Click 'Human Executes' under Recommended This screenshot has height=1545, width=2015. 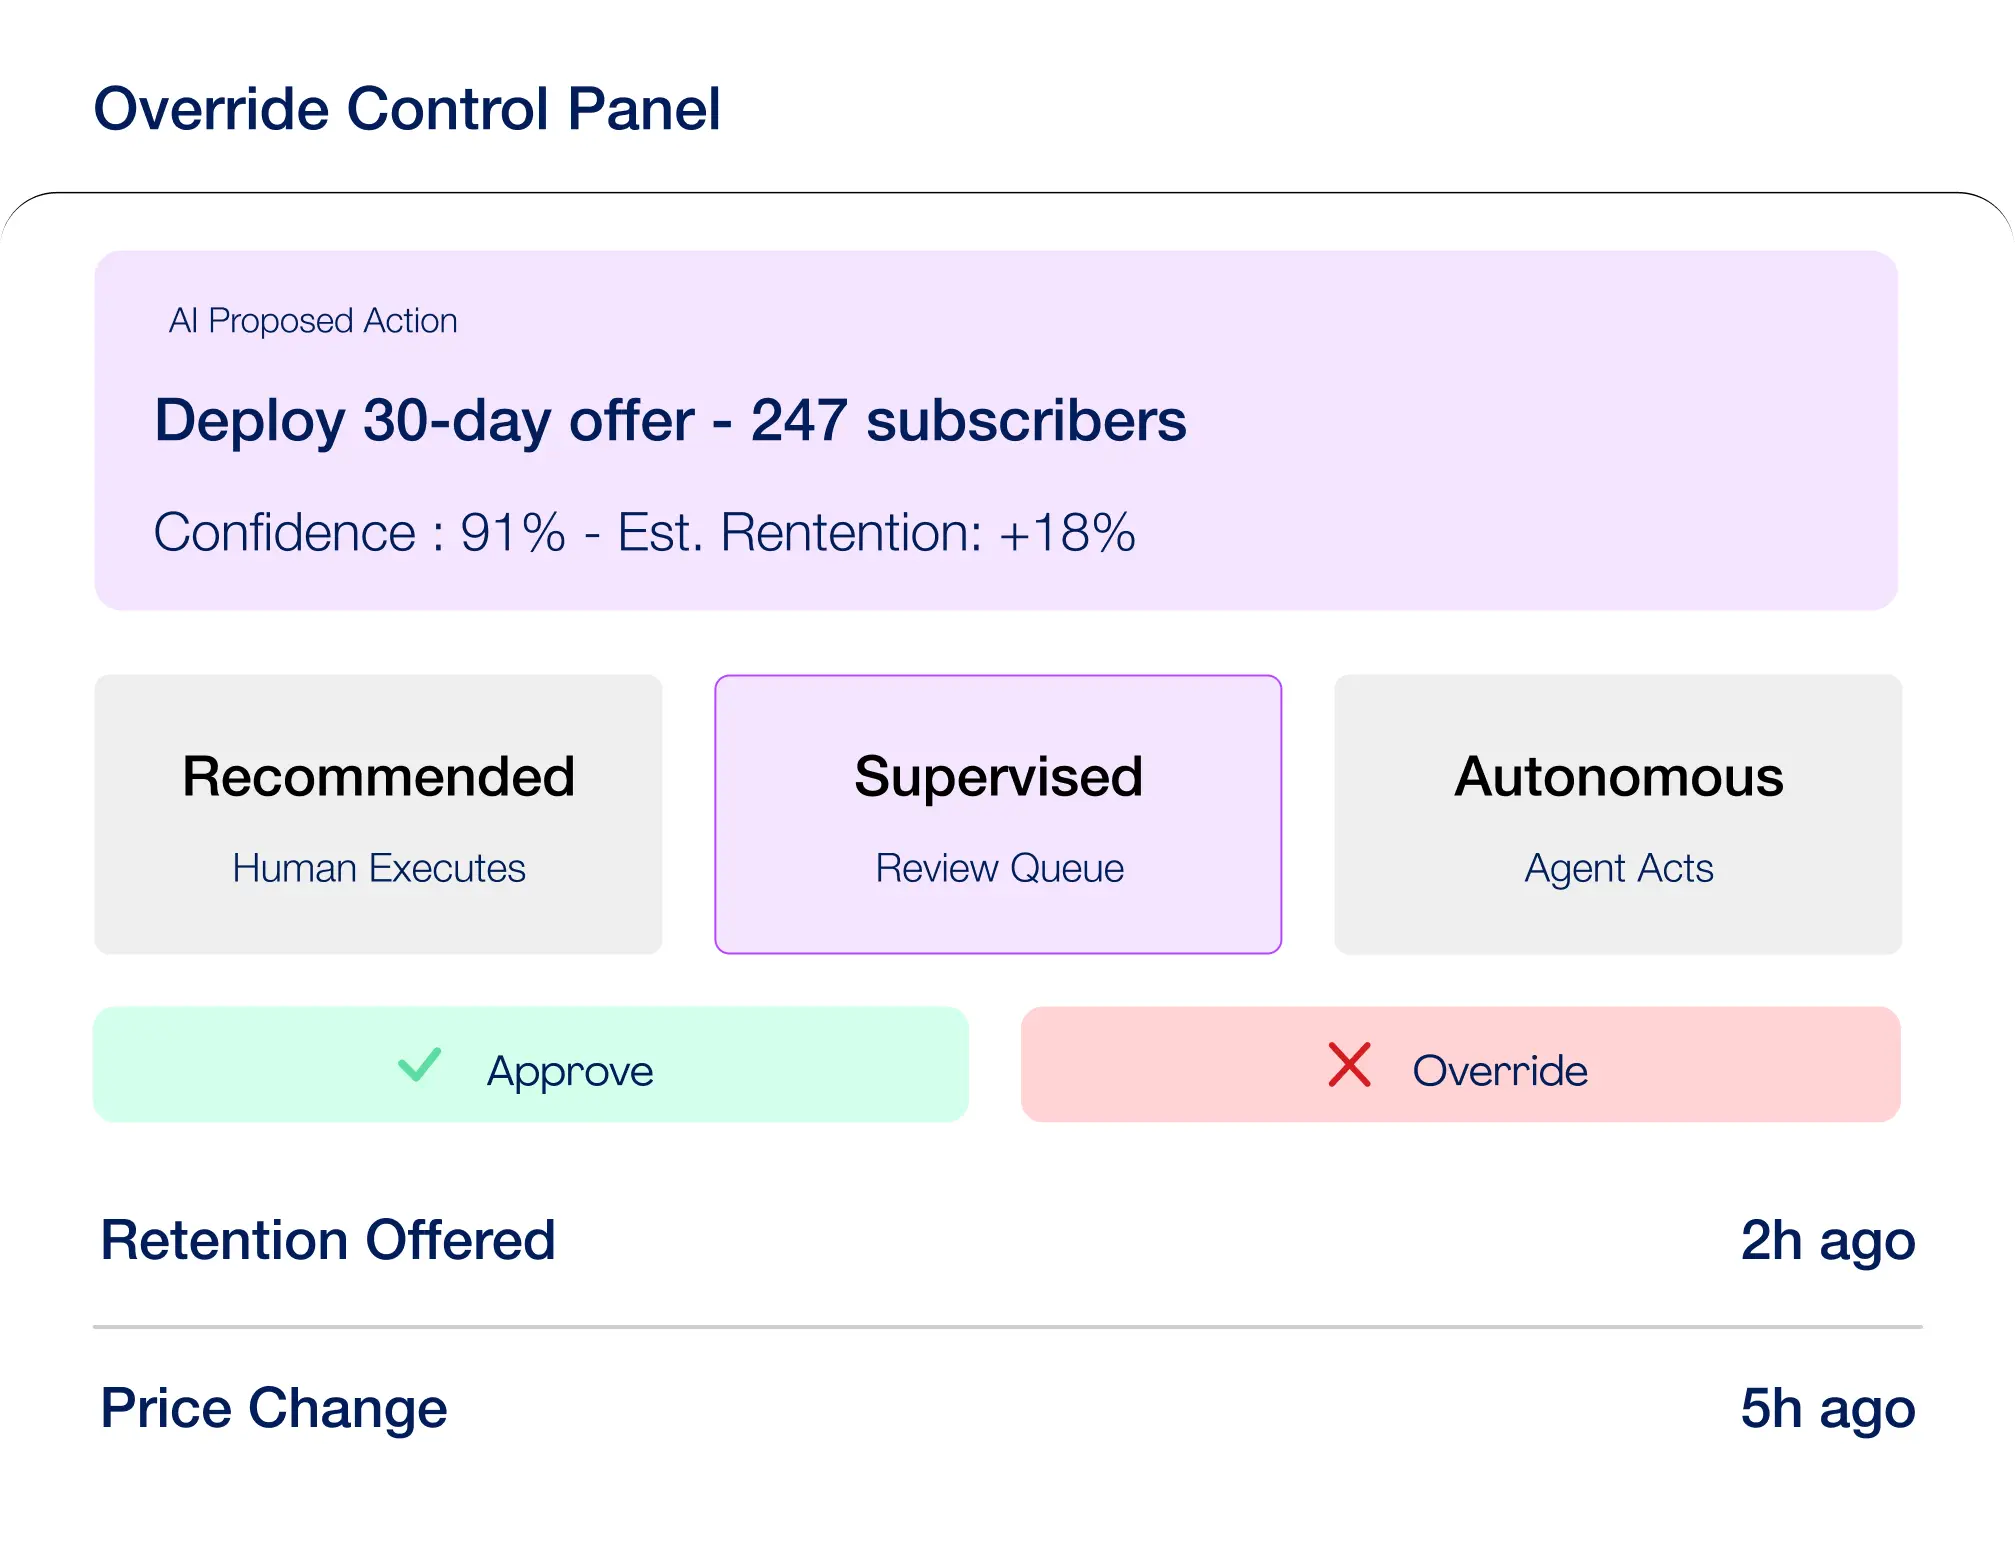378,868
